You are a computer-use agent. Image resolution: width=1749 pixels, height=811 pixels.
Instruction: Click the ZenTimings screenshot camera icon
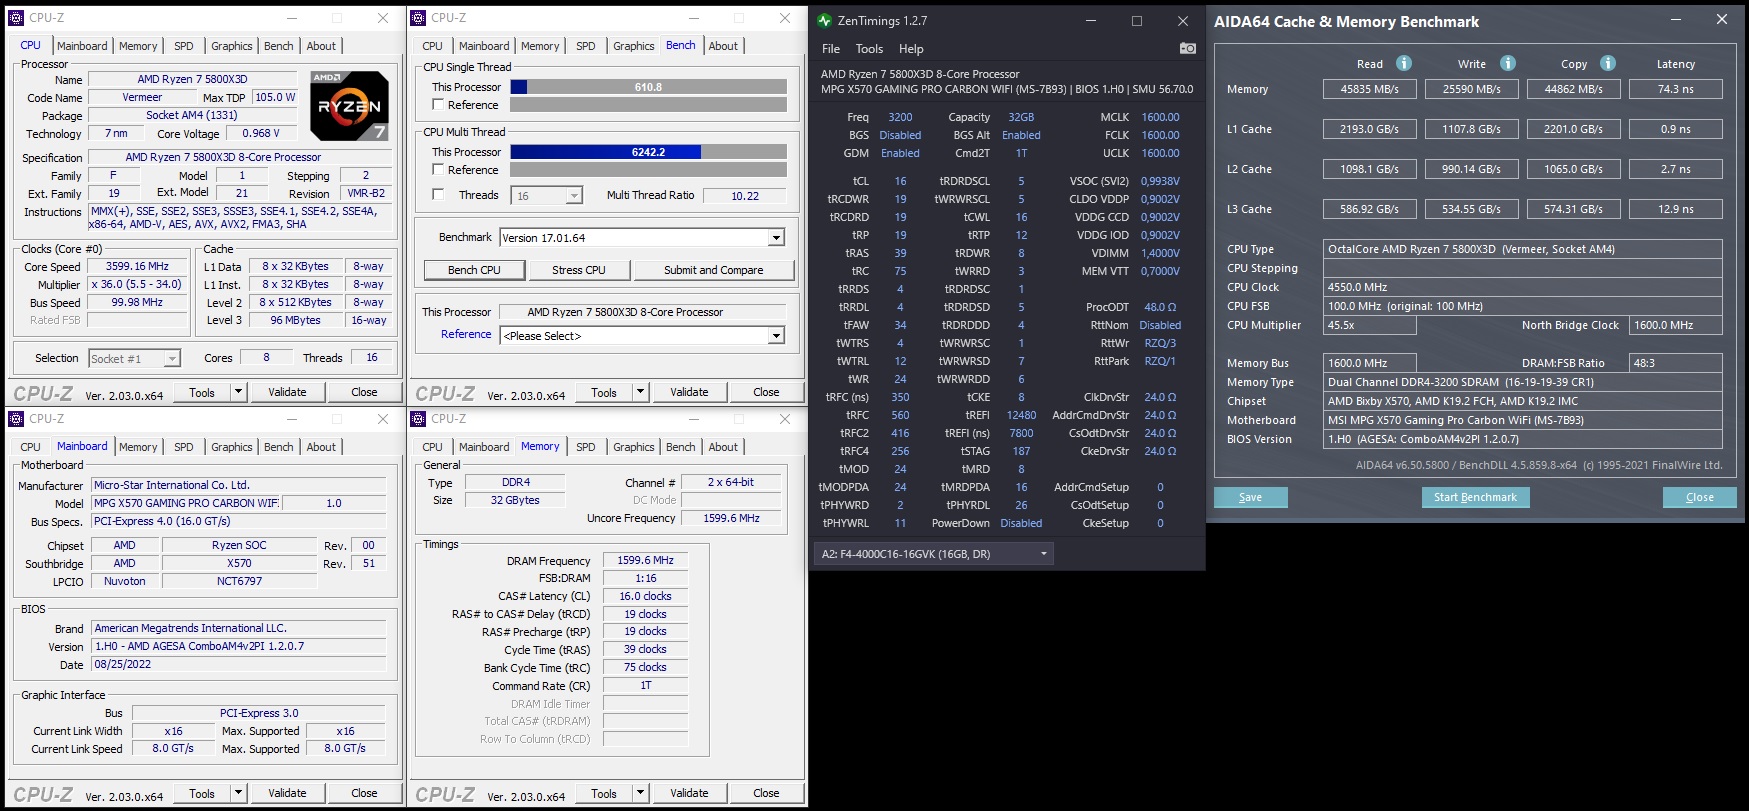pos(1187,48)
